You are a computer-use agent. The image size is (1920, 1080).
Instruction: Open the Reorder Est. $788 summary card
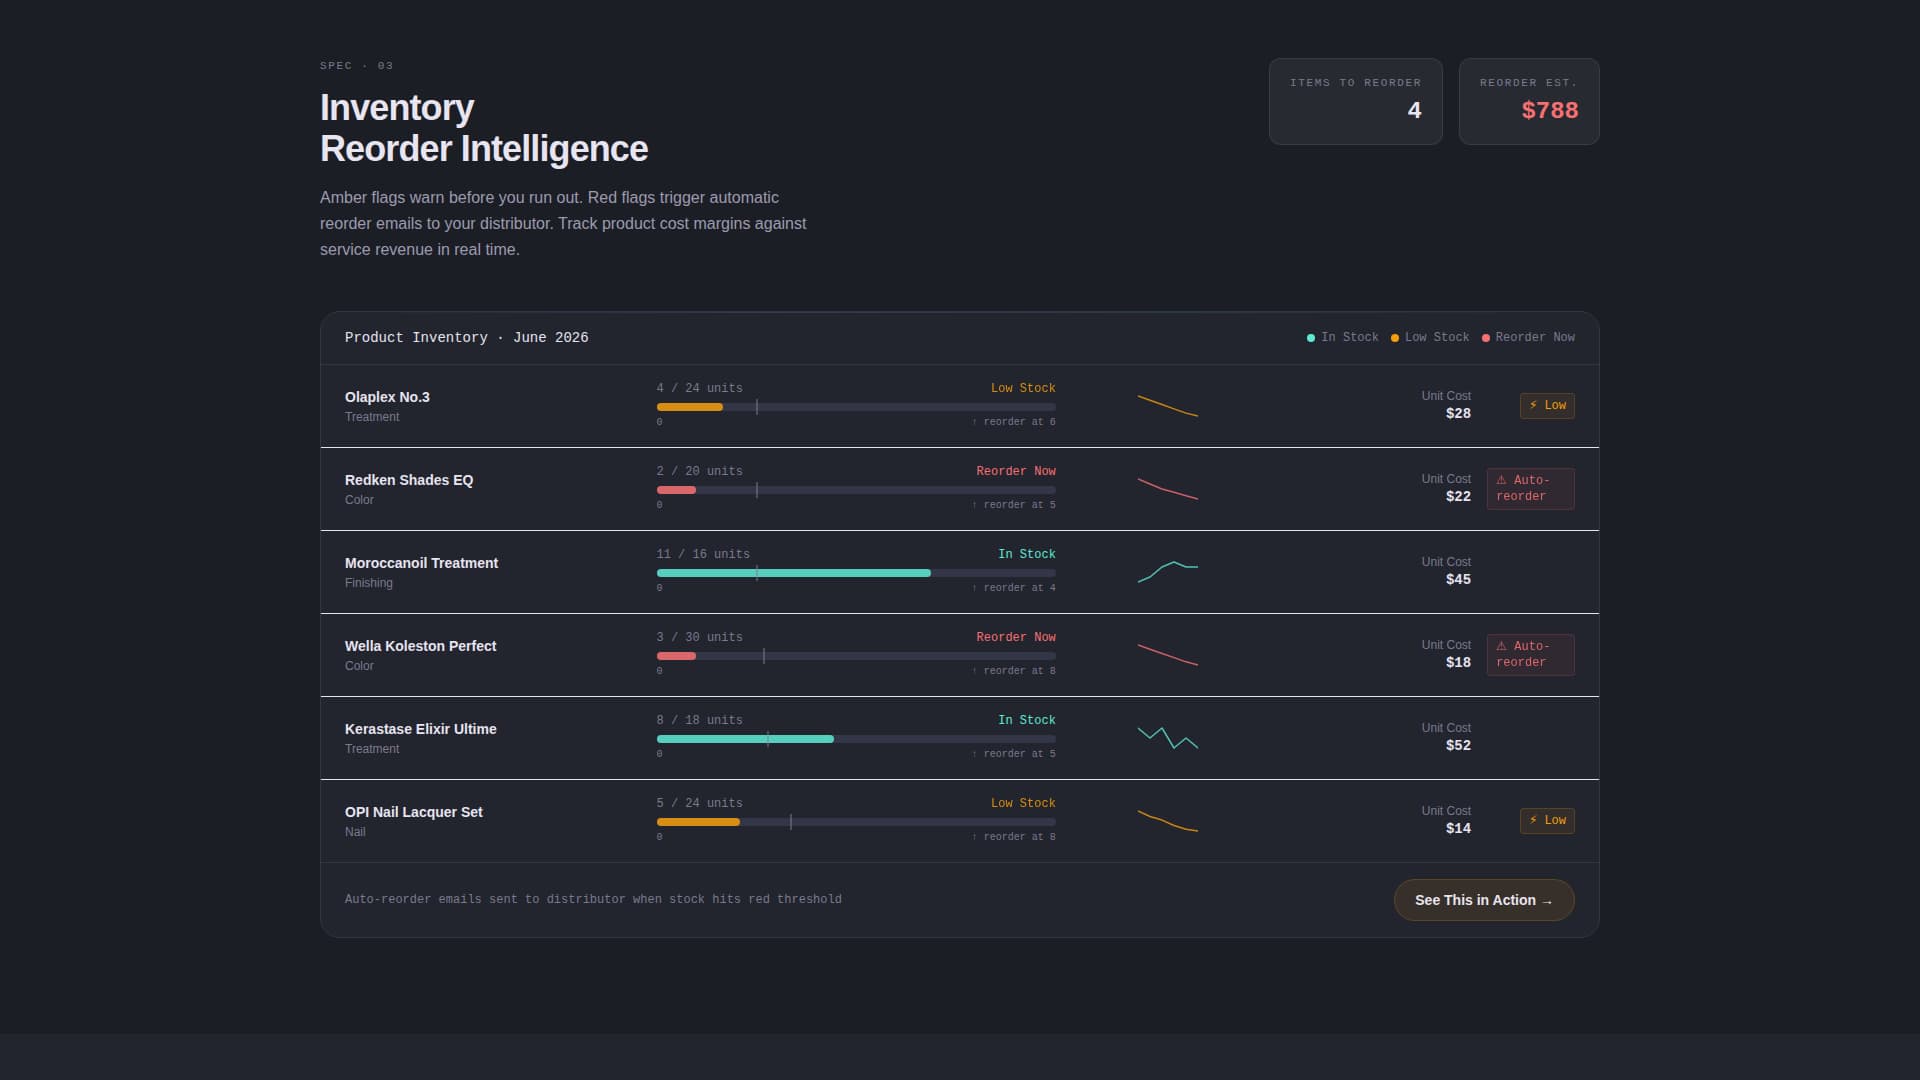pos(1529,101)
